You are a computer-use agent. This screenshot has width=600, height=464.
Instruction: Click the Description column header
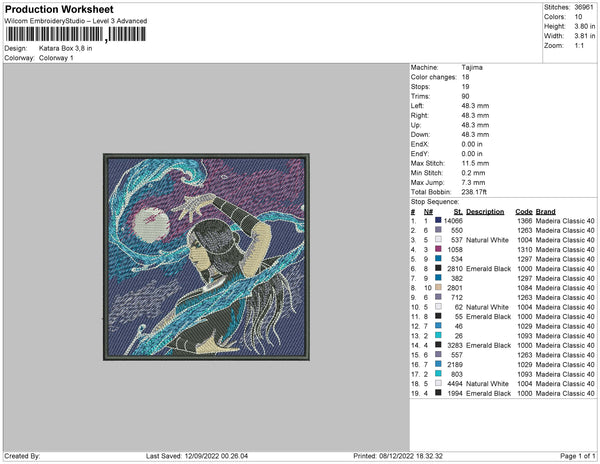point(485,212)
